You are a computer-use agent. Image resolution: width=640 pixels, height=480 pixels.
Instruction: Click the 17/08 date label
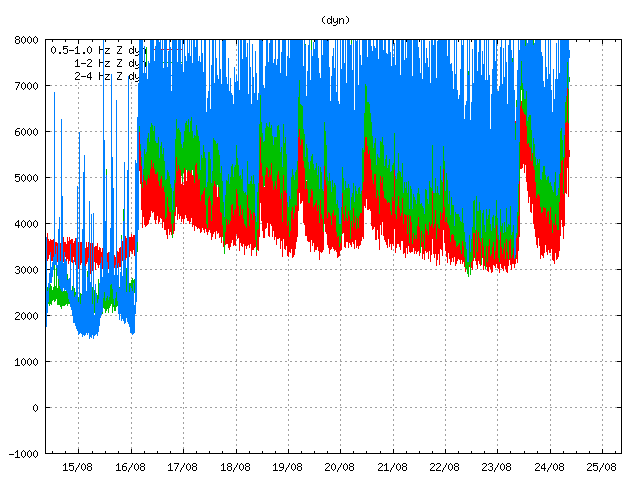coord(183,466)
